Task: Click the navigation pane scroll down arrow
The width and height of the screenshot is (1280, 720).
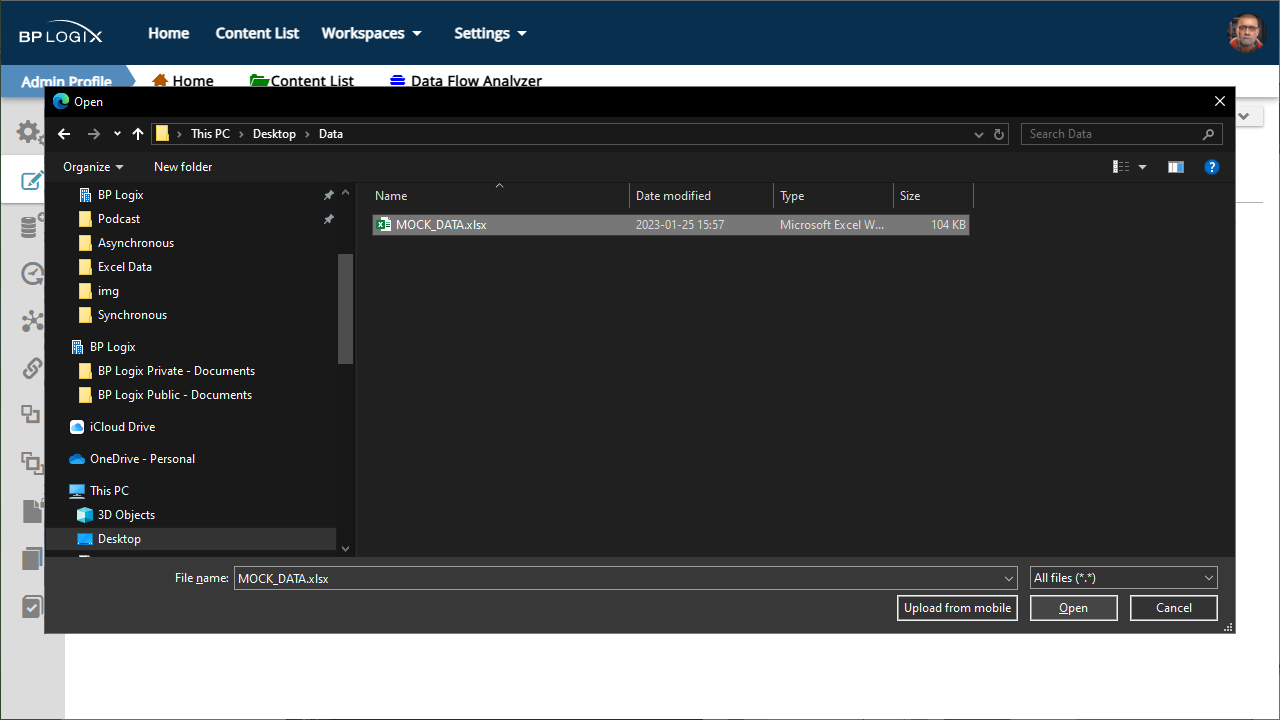Action: pyautogui.click(x=345, y=548)
